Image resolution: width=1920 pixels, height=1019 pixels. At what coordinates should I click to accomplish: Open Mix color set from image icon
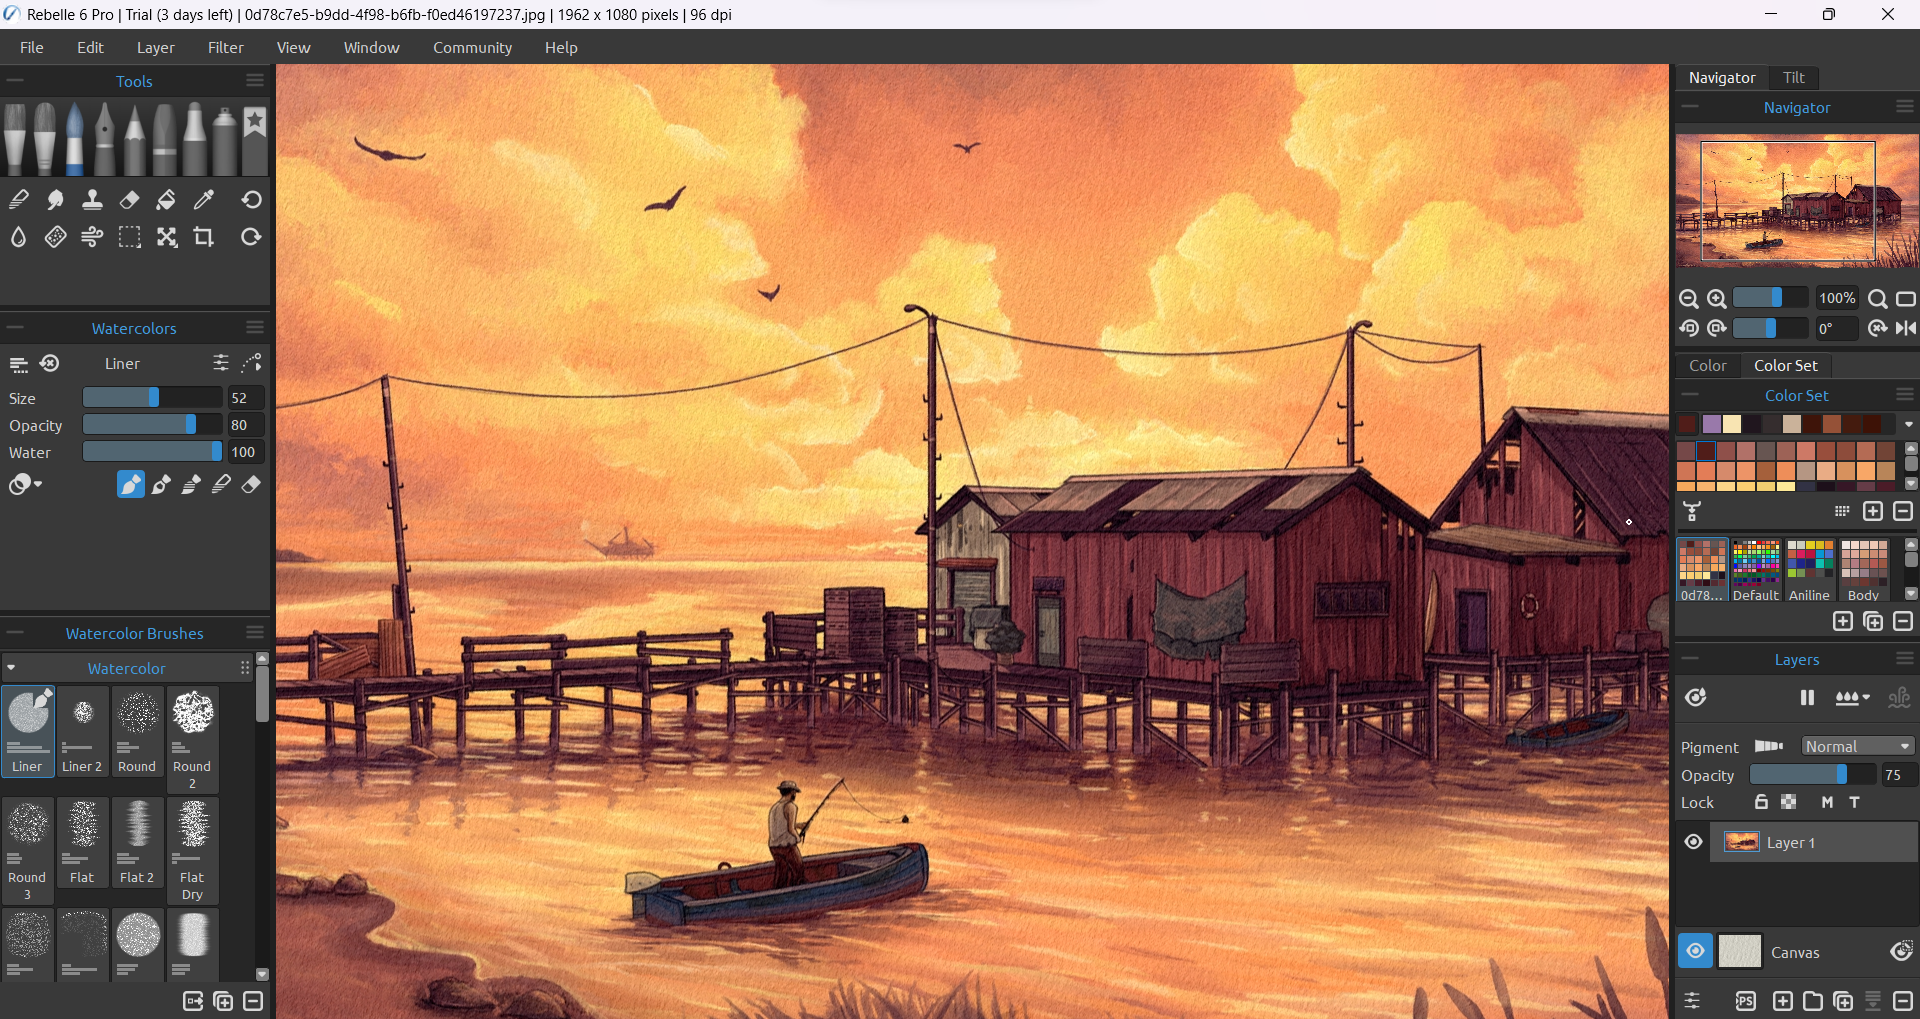point(1692,512)
